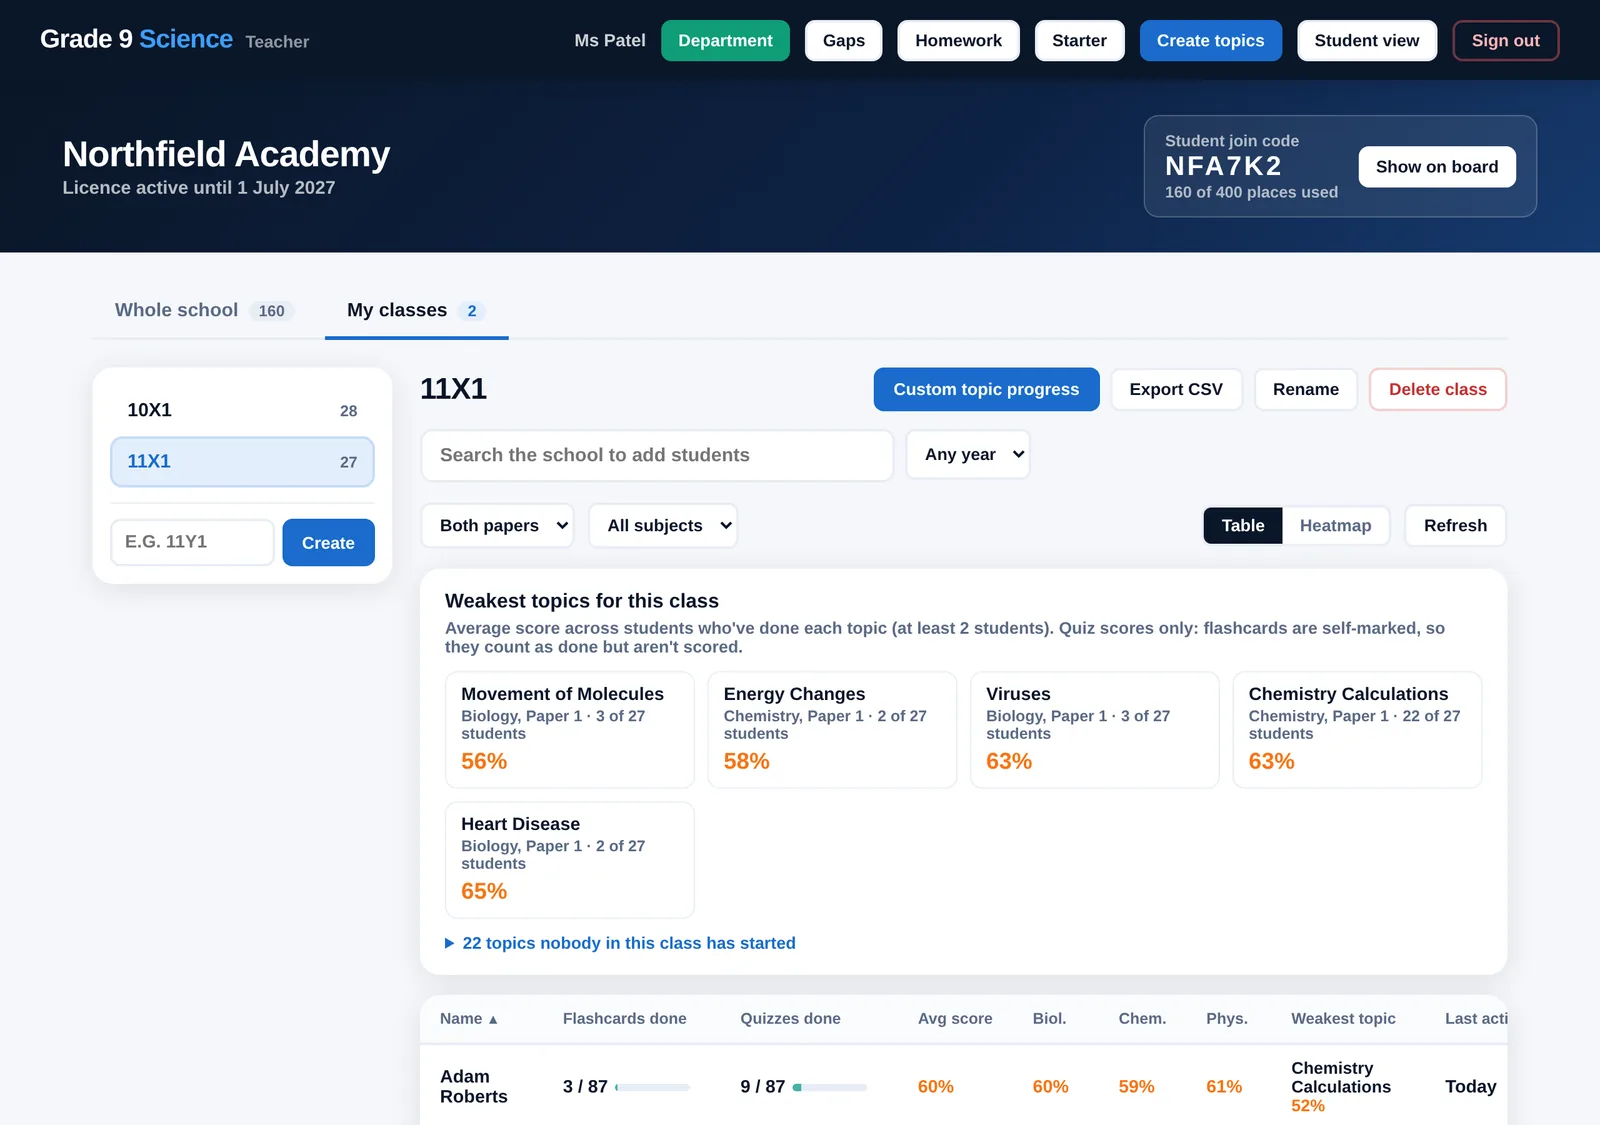Open the Any year dropdown
Viewport: 1600px width, 1125px height.
pos(967,455)
